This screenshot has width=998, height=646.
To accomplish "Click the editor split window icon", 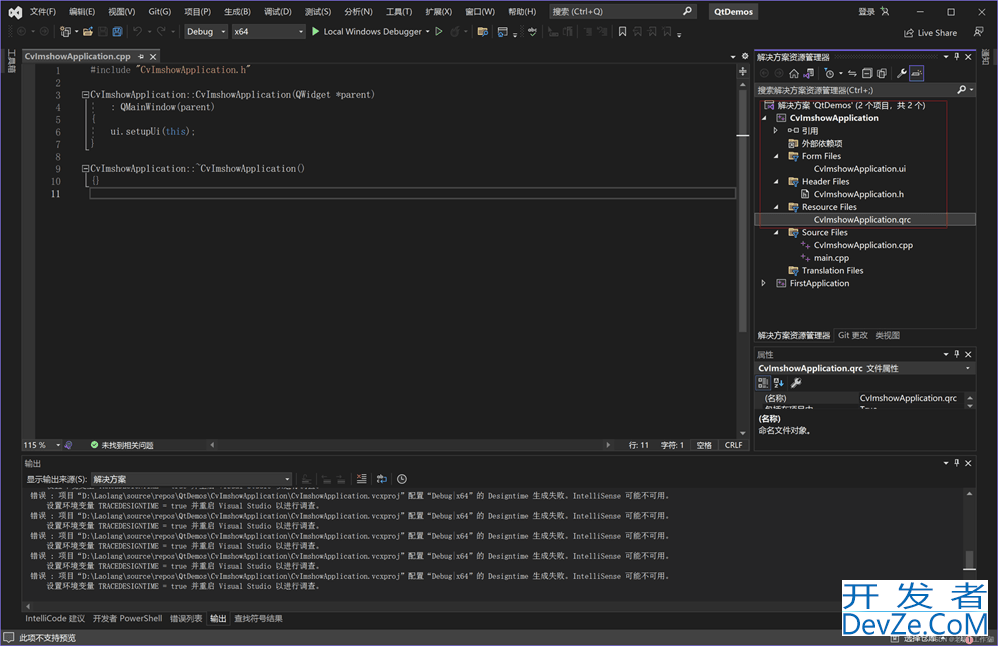I will pyautogui.click(x=743, y=71).
